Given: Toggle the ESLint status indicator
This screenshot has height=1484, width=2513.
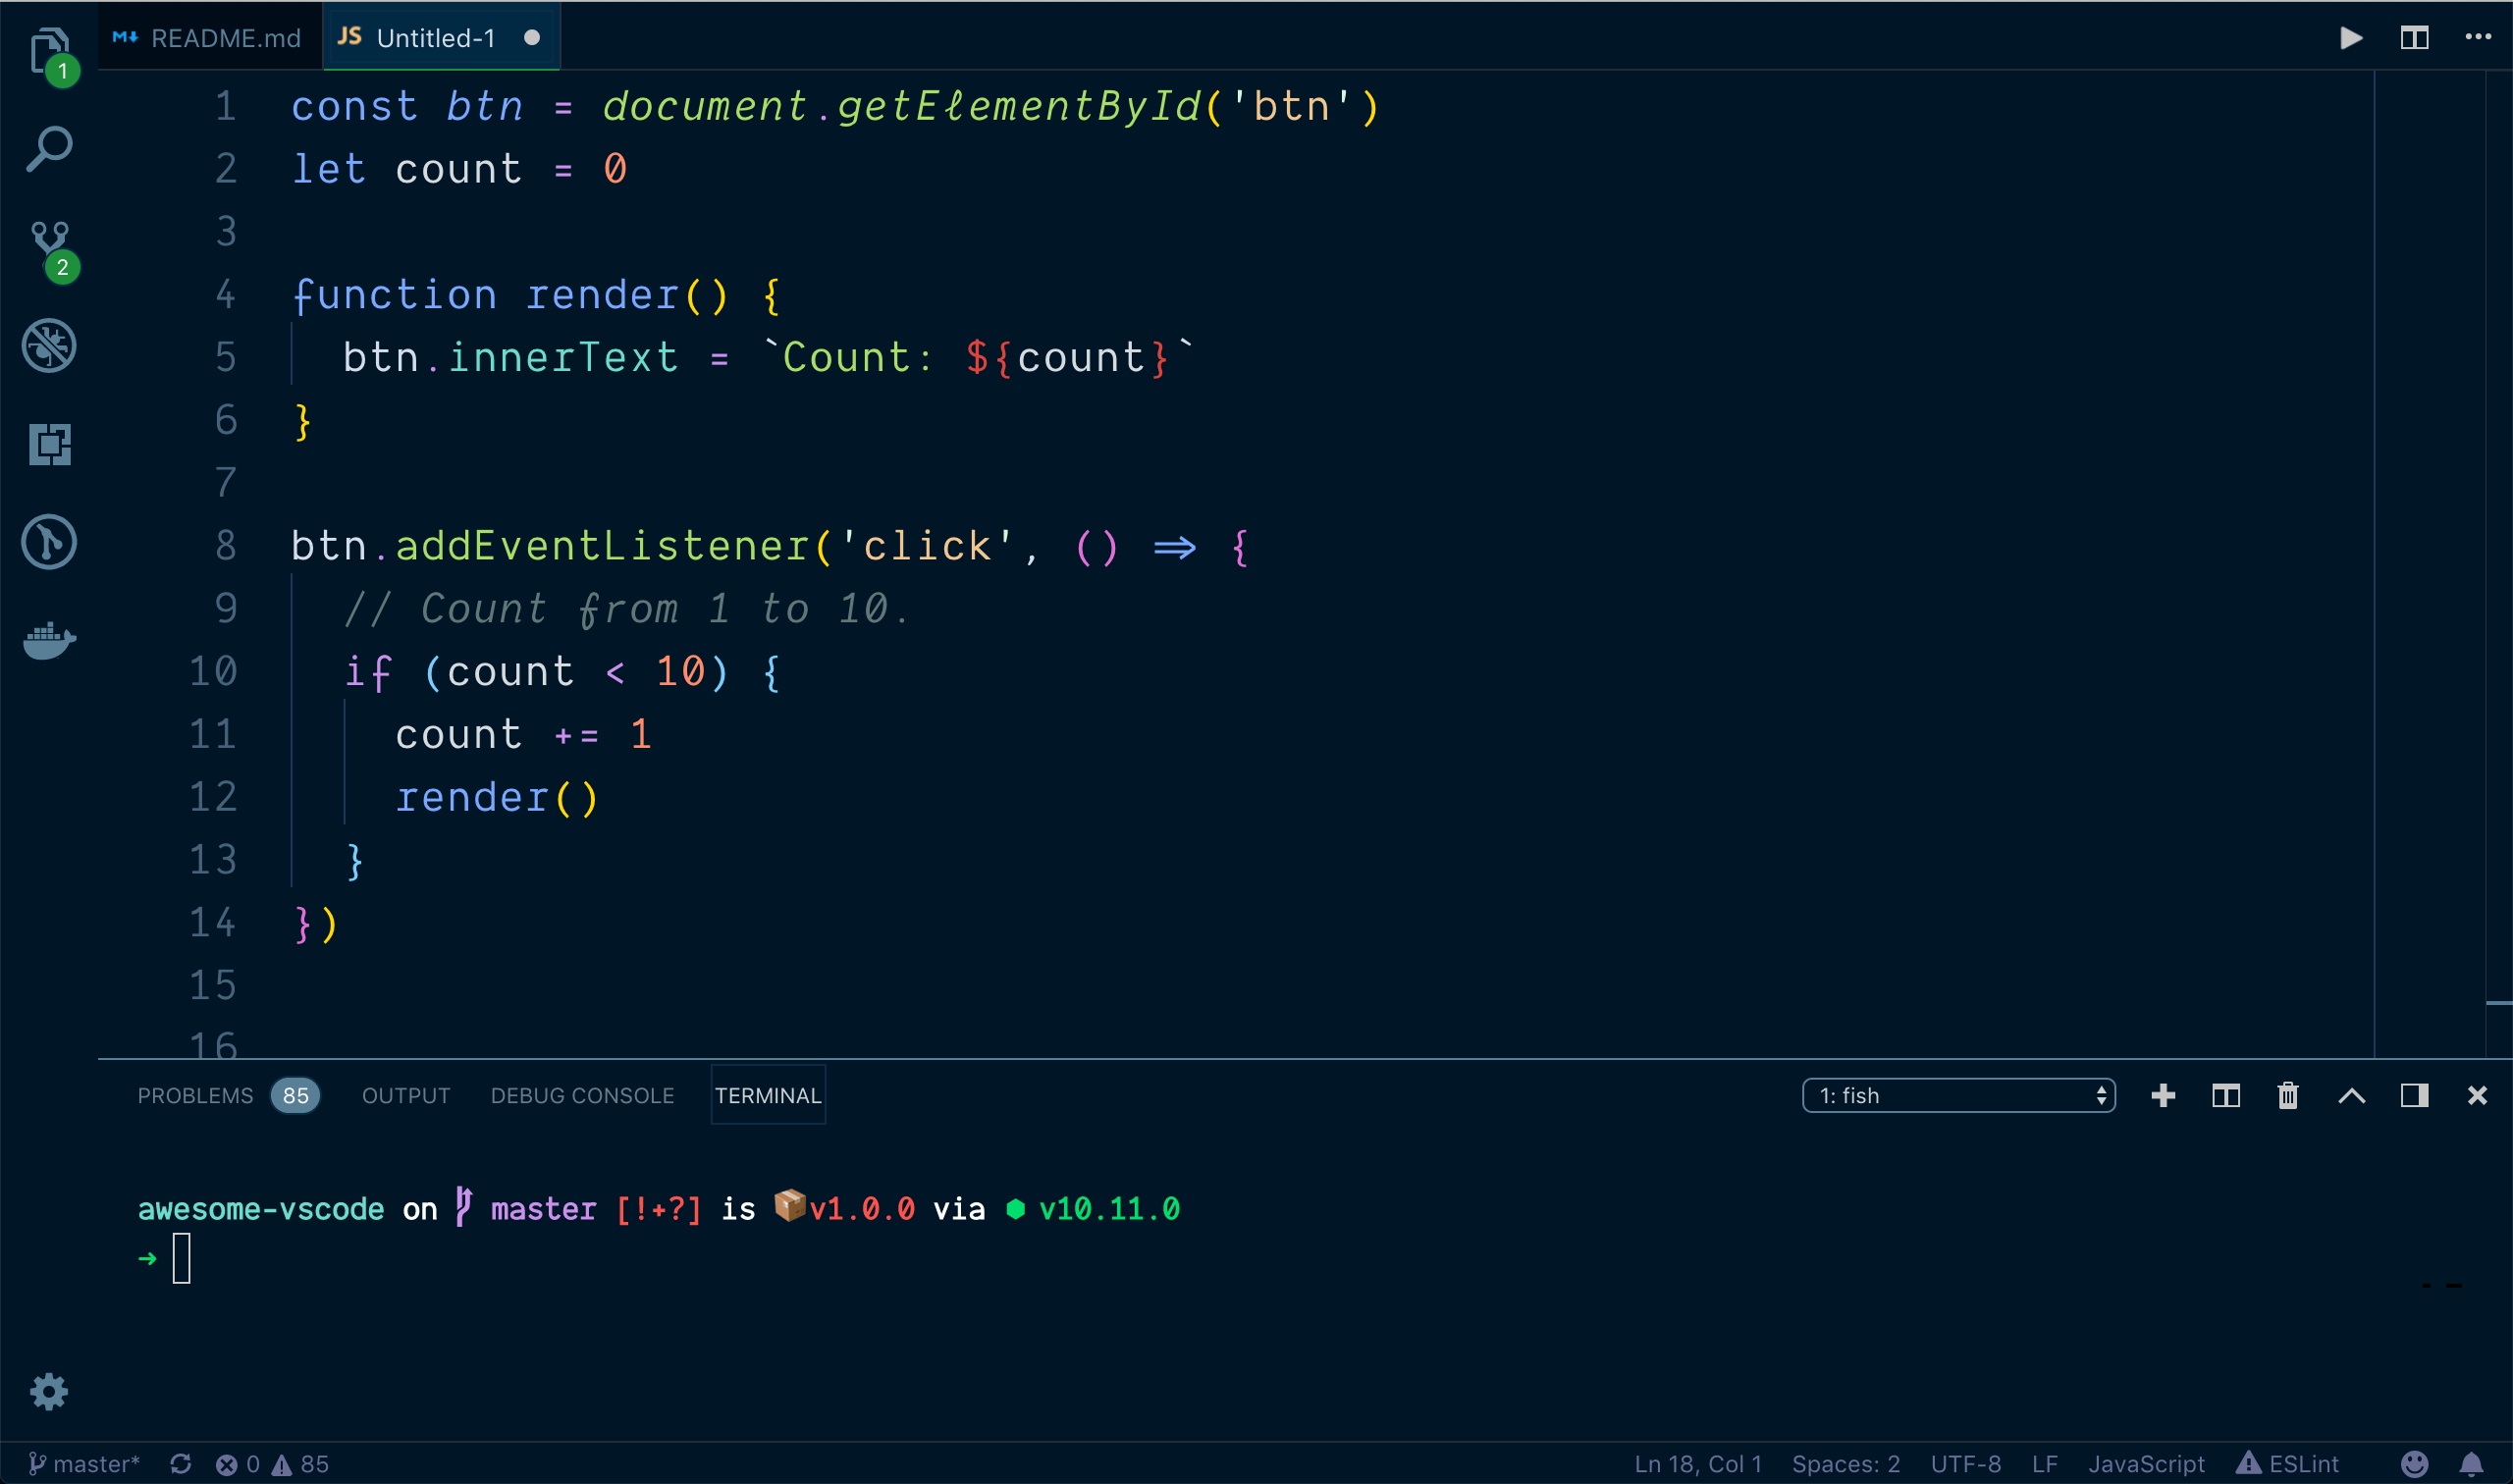Looking at the screenshot, I should pos(2288,1464).
